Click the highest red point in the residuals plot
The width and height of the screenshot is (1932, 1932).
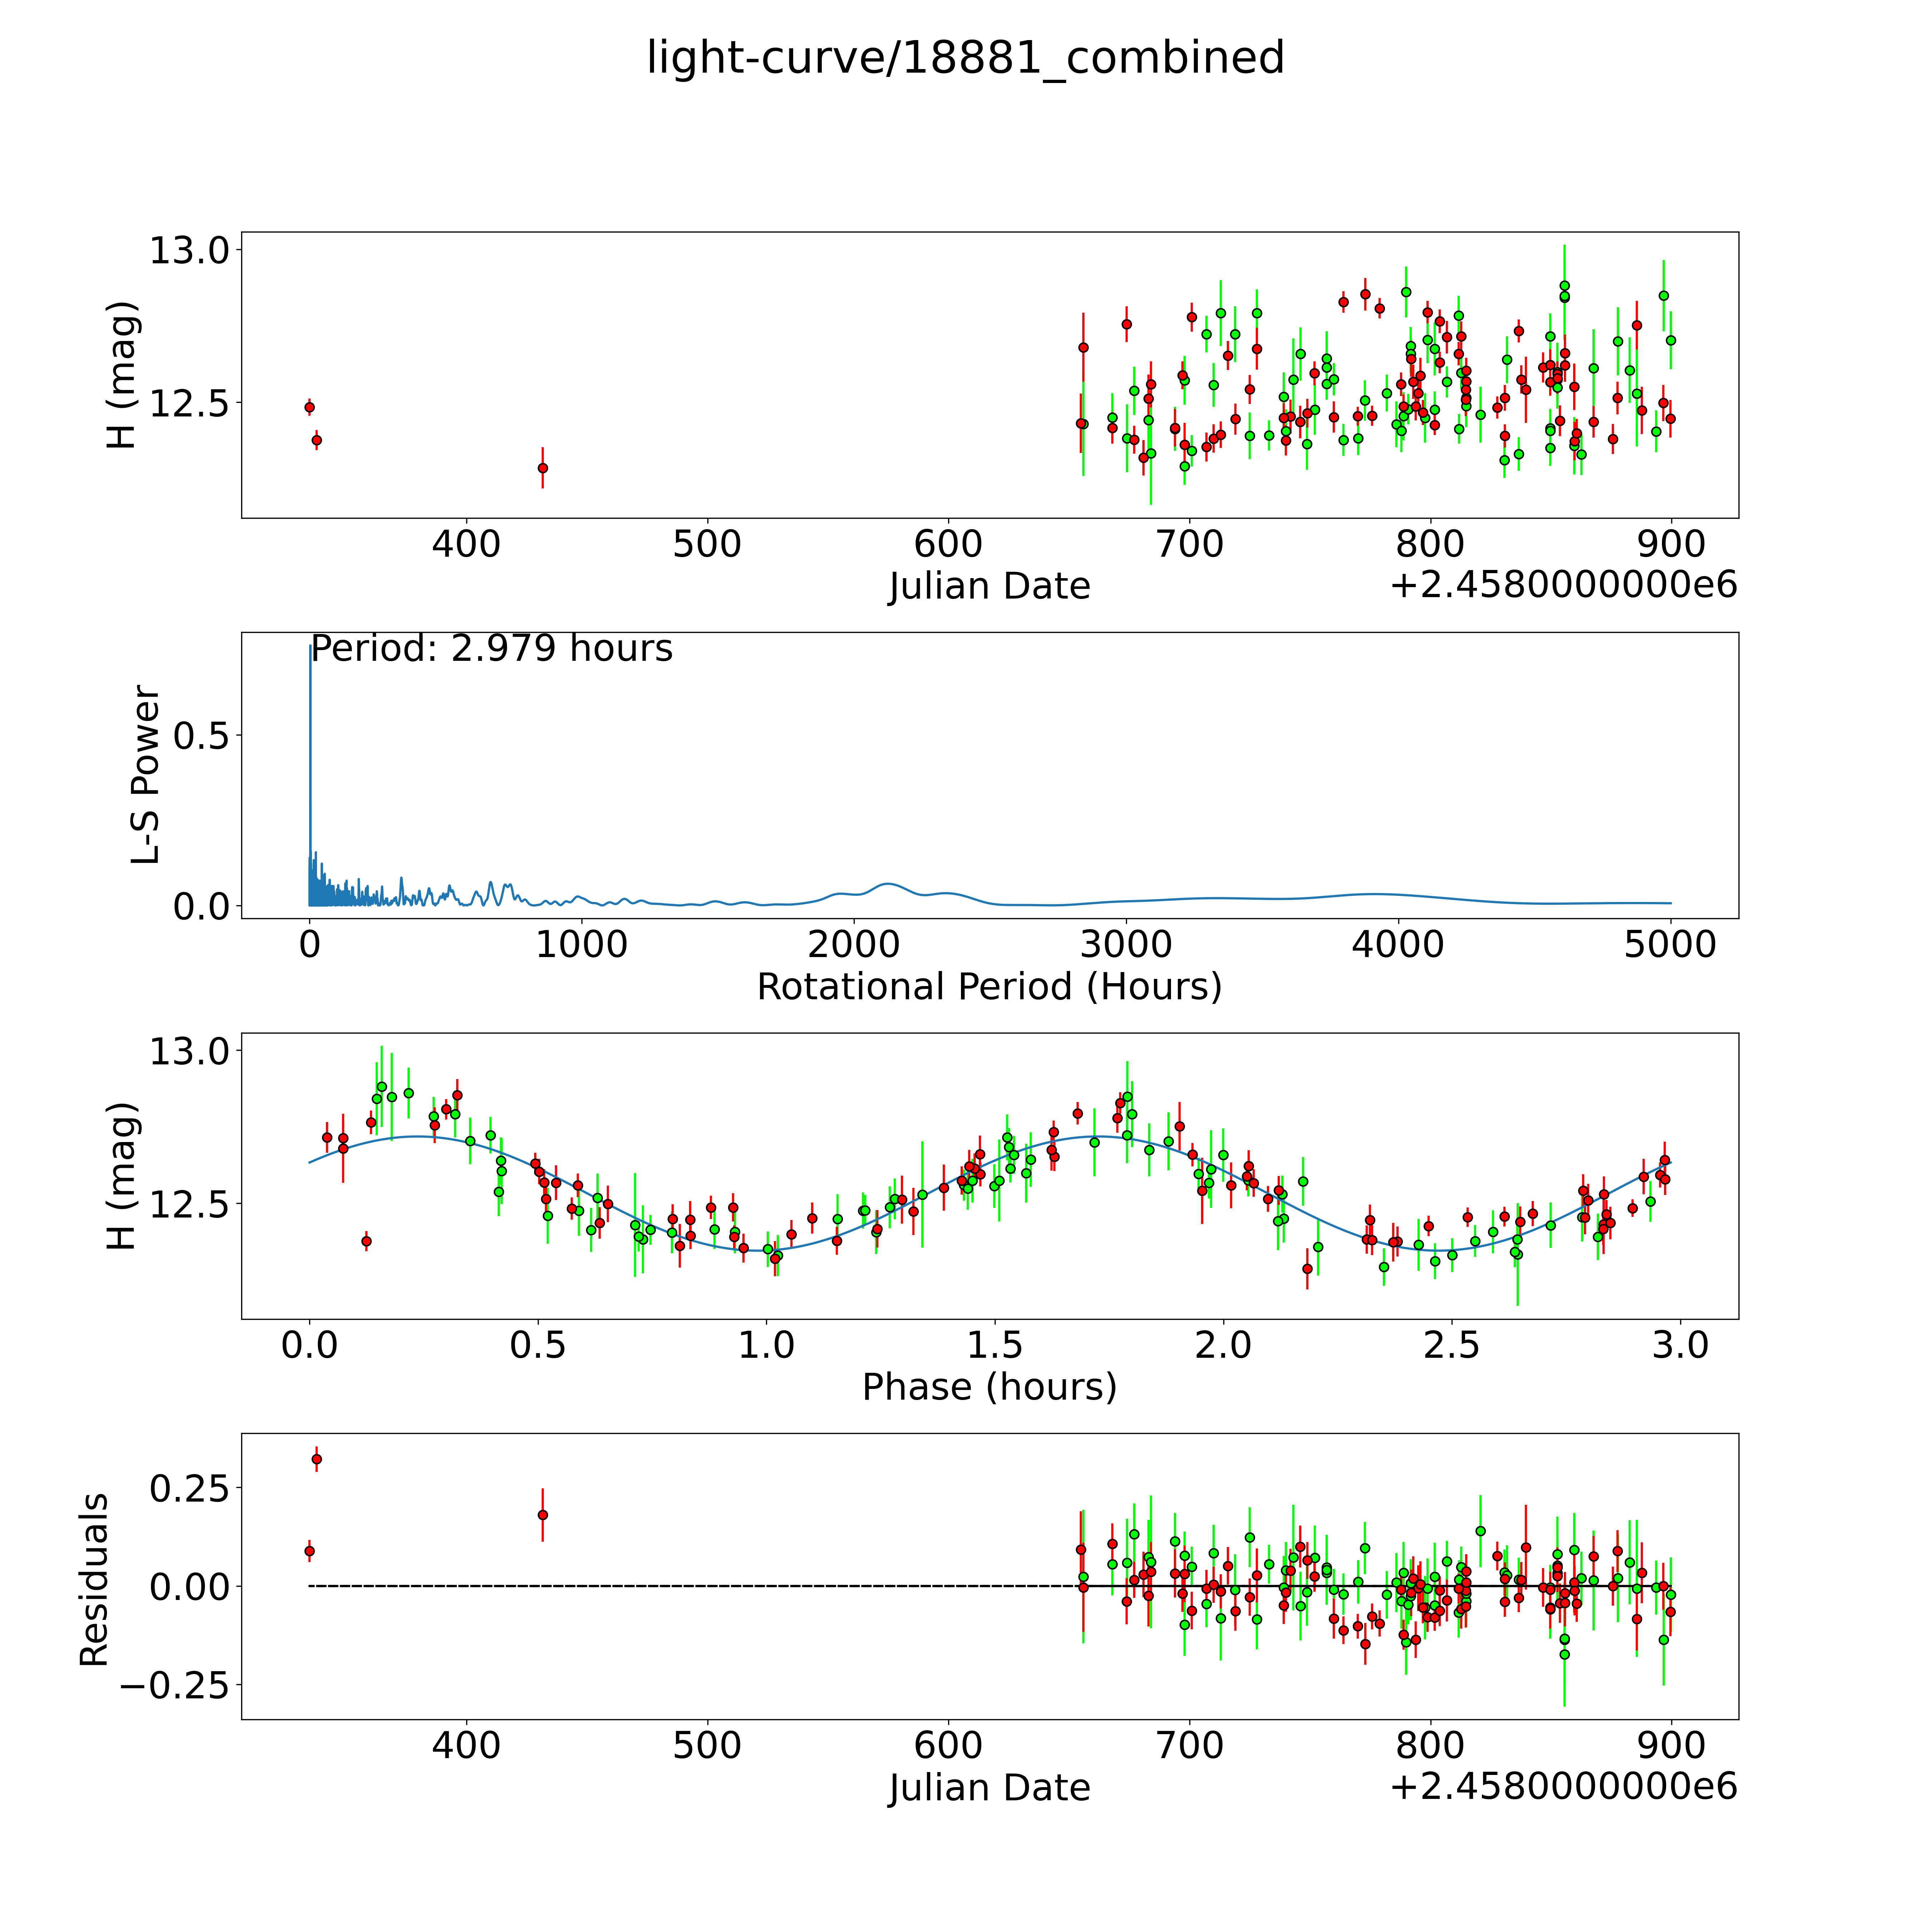[317, 1459]
